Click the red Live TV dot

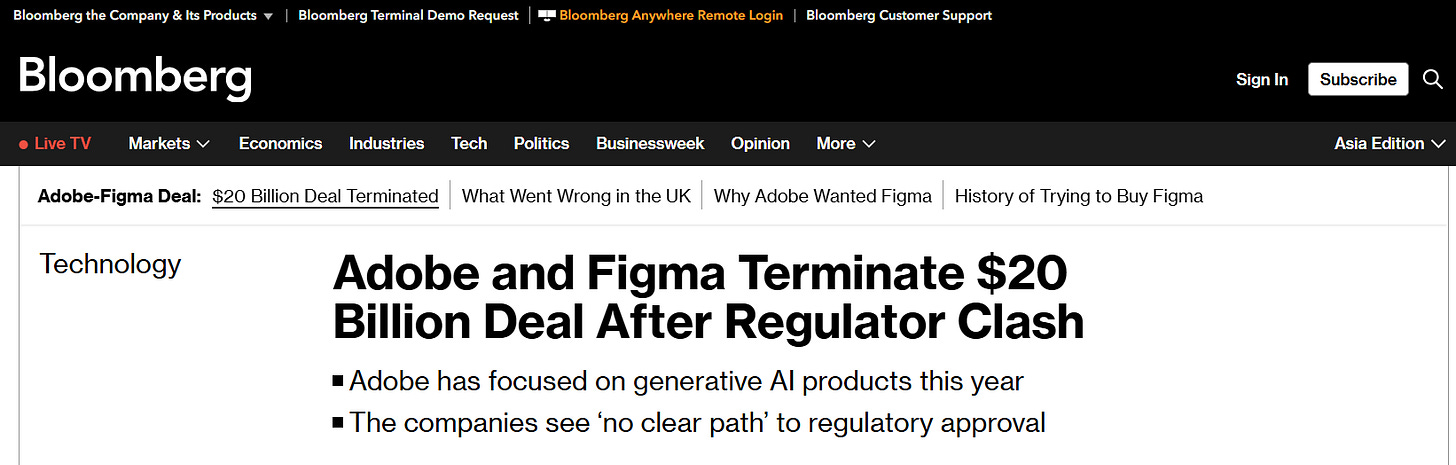(x=23, y=144)
